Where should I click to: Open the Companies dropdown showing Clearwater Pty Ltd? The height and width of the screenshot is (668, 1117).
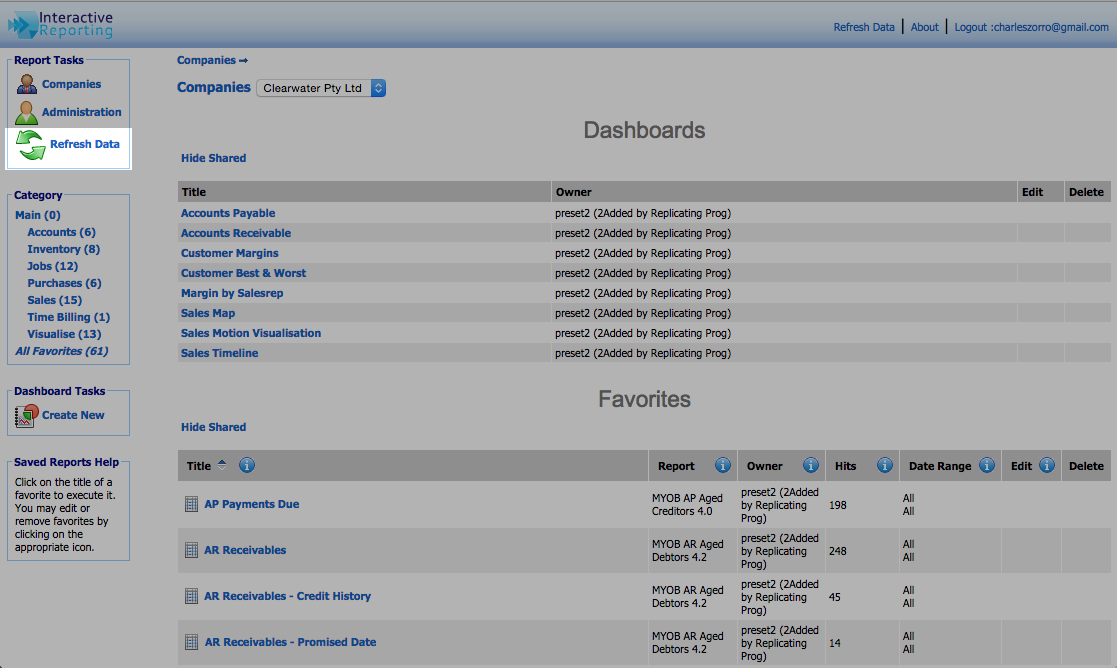321,88
